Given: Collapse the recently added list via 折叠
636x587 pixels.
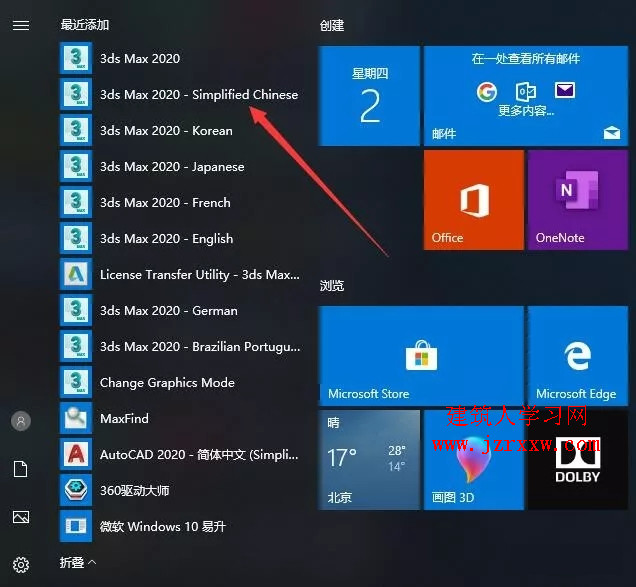Looking at the screenshot, I should pyautogui.click(x=78, y=563).
